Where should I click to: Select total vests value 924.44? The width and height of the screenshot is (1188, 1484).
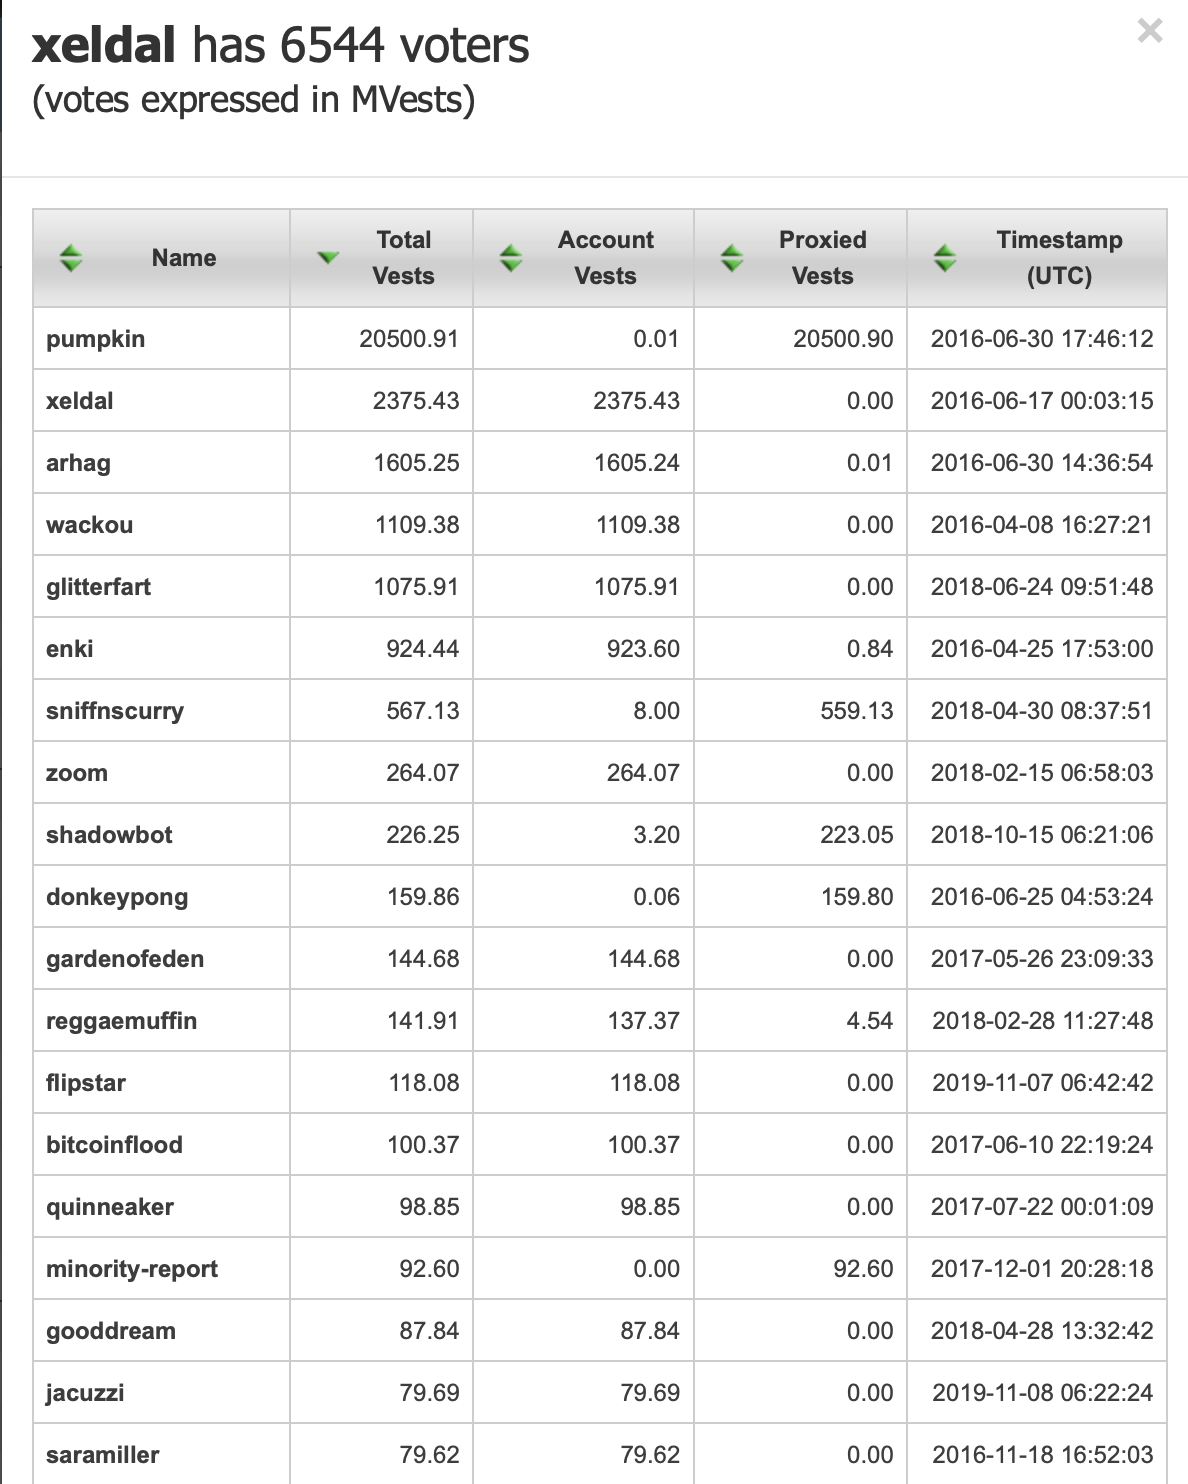[x=422, y=649]
